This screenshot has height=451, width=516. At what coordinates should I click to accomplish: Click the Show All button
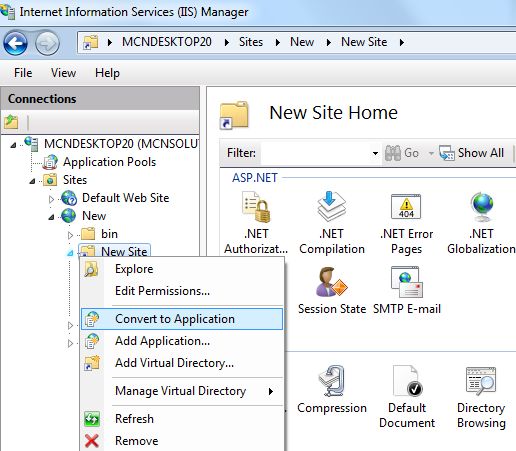coord(472,153)
